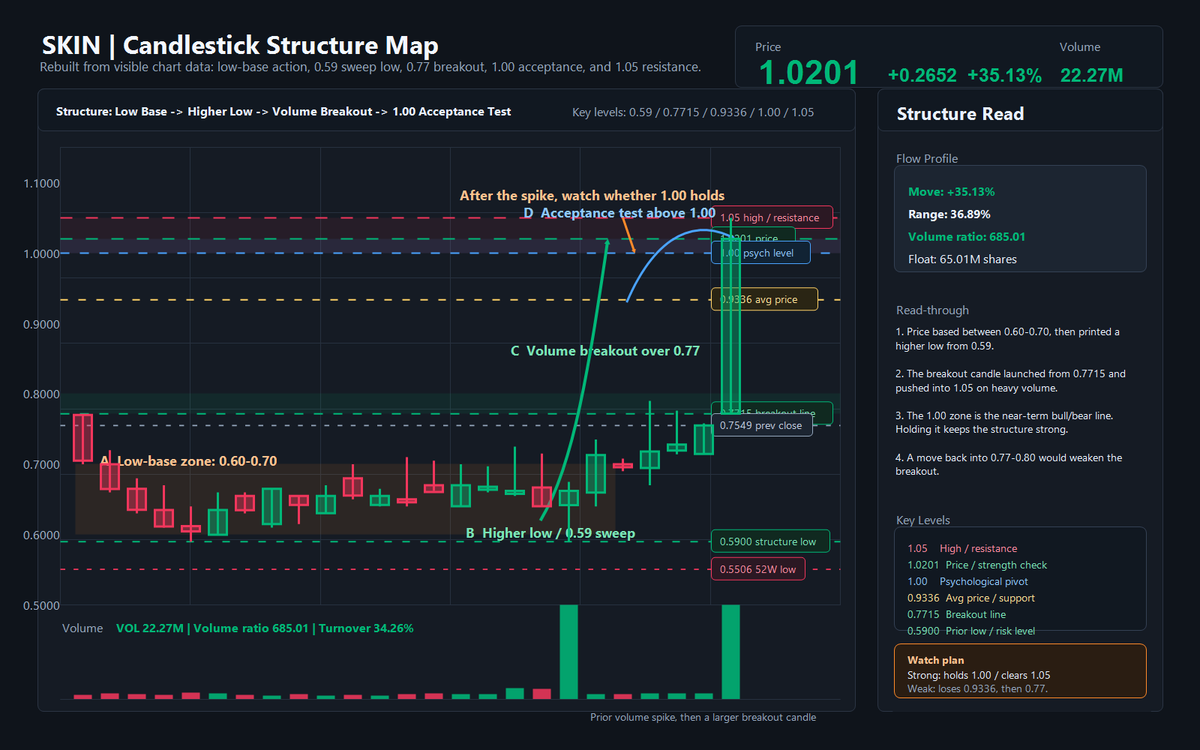Click the Float: 65.01M shares line
The image size is (1200, 750).
pos(962,260)
